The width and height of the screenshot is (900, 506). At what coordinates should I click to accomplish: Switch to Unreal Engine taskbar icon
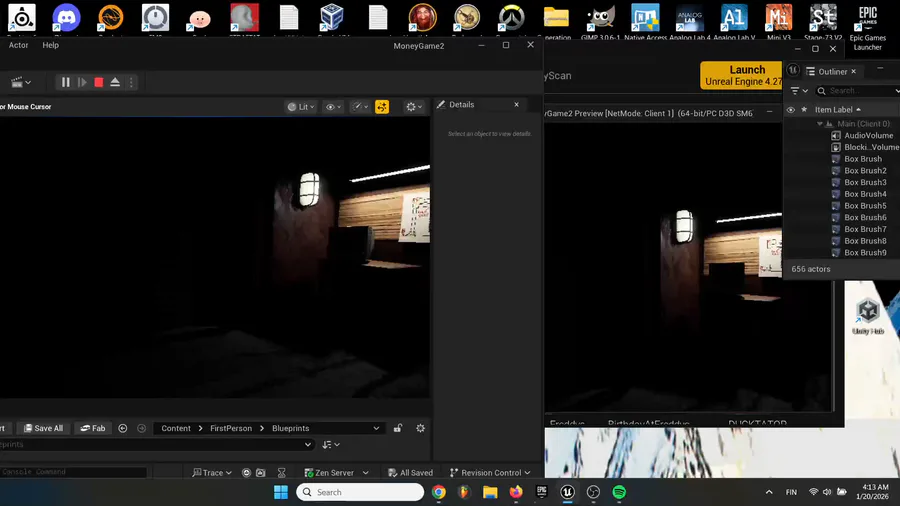567,492
